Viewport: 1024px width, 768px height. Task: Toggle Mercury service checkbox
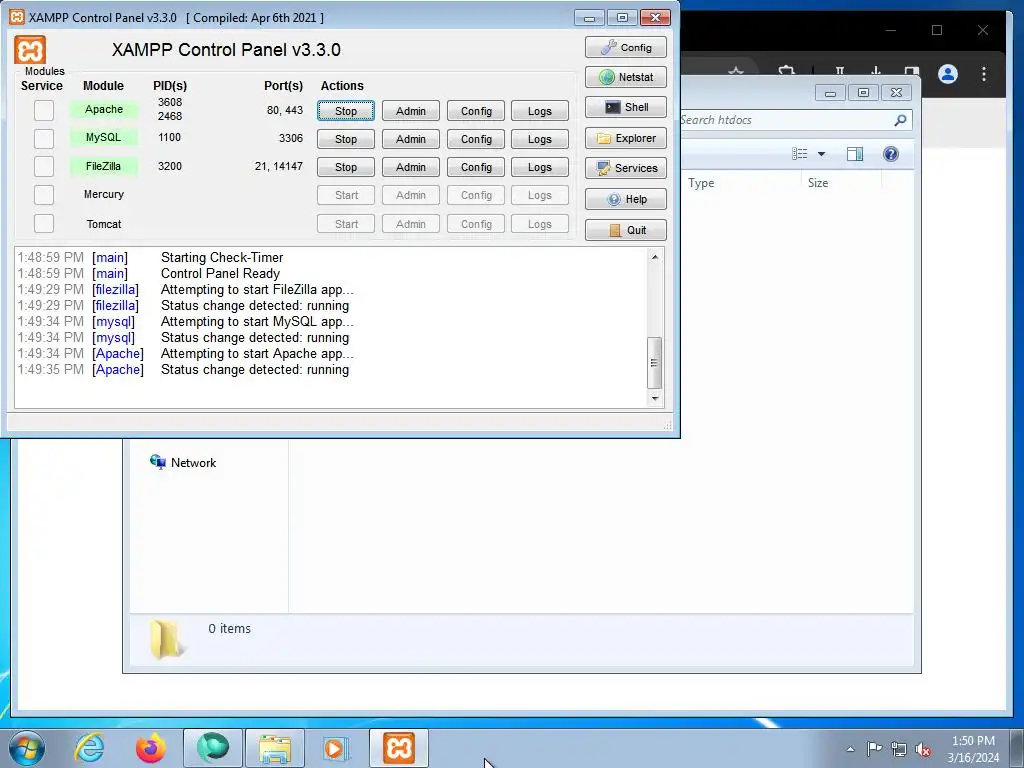coord(44,195)
